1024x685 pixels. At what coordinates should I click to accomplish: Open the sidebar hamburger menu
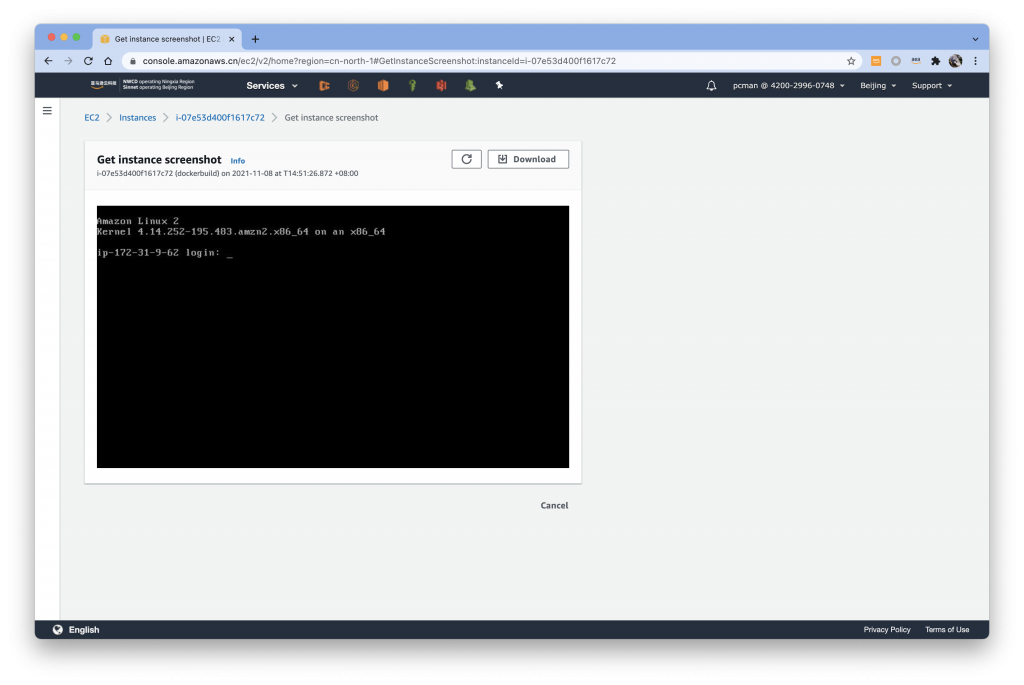(47, 110)
